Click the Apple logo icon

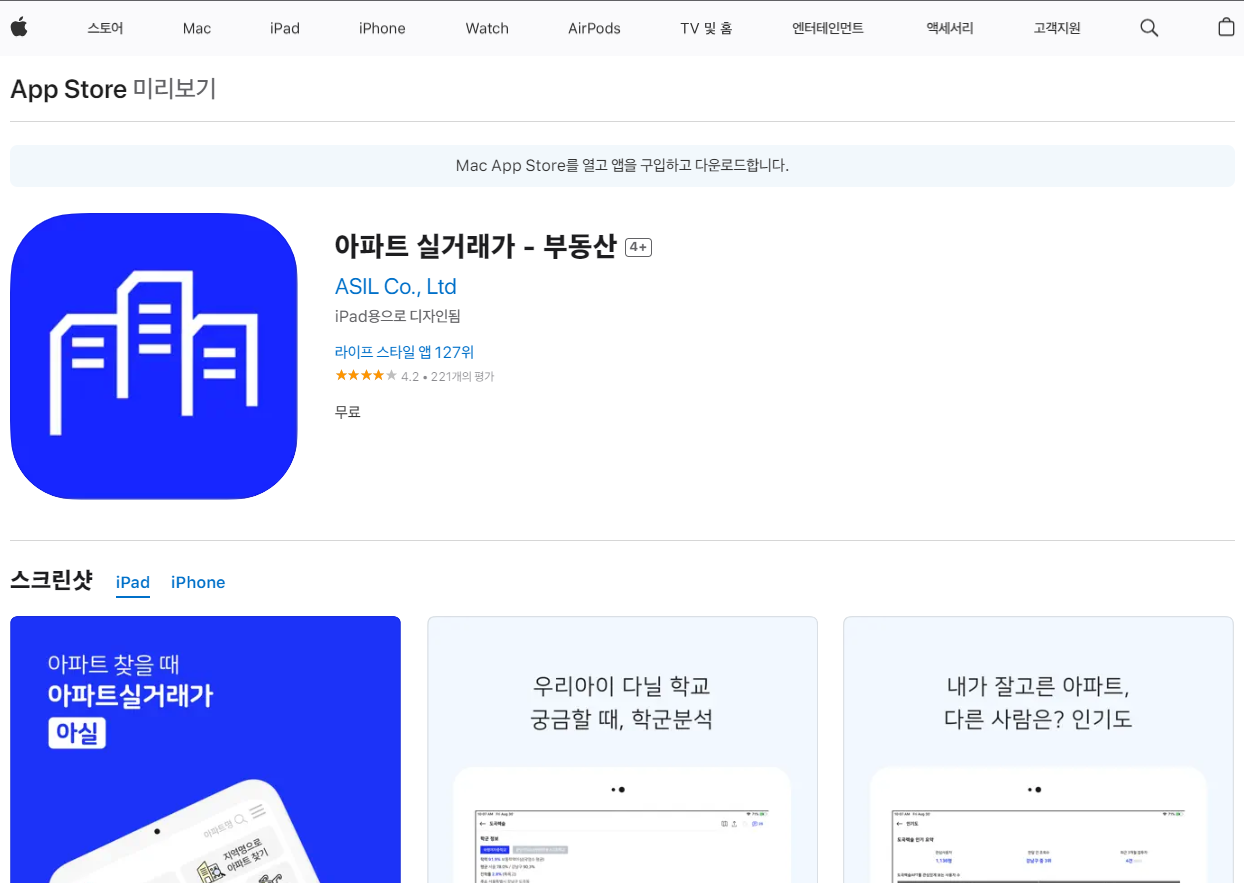click(x=19, y=27)
